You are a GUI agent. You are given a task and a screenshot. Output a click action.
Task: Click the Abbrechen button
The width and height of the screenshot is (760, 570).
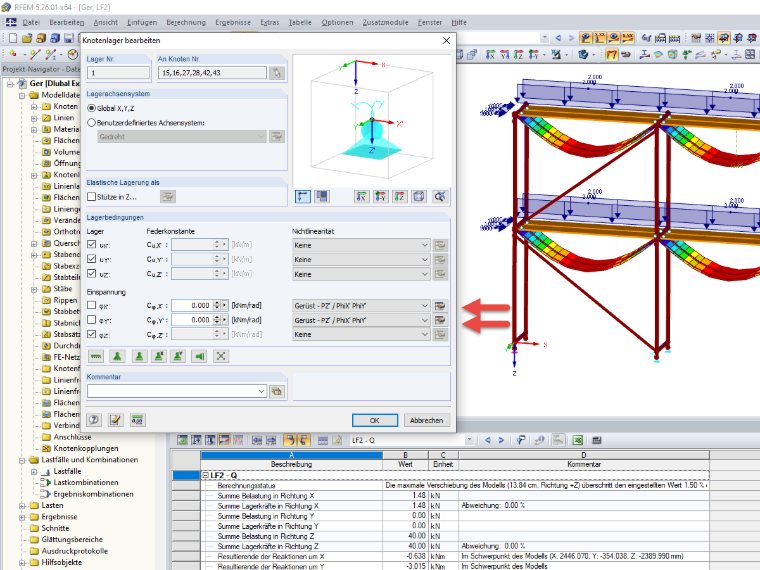[427, 420]
